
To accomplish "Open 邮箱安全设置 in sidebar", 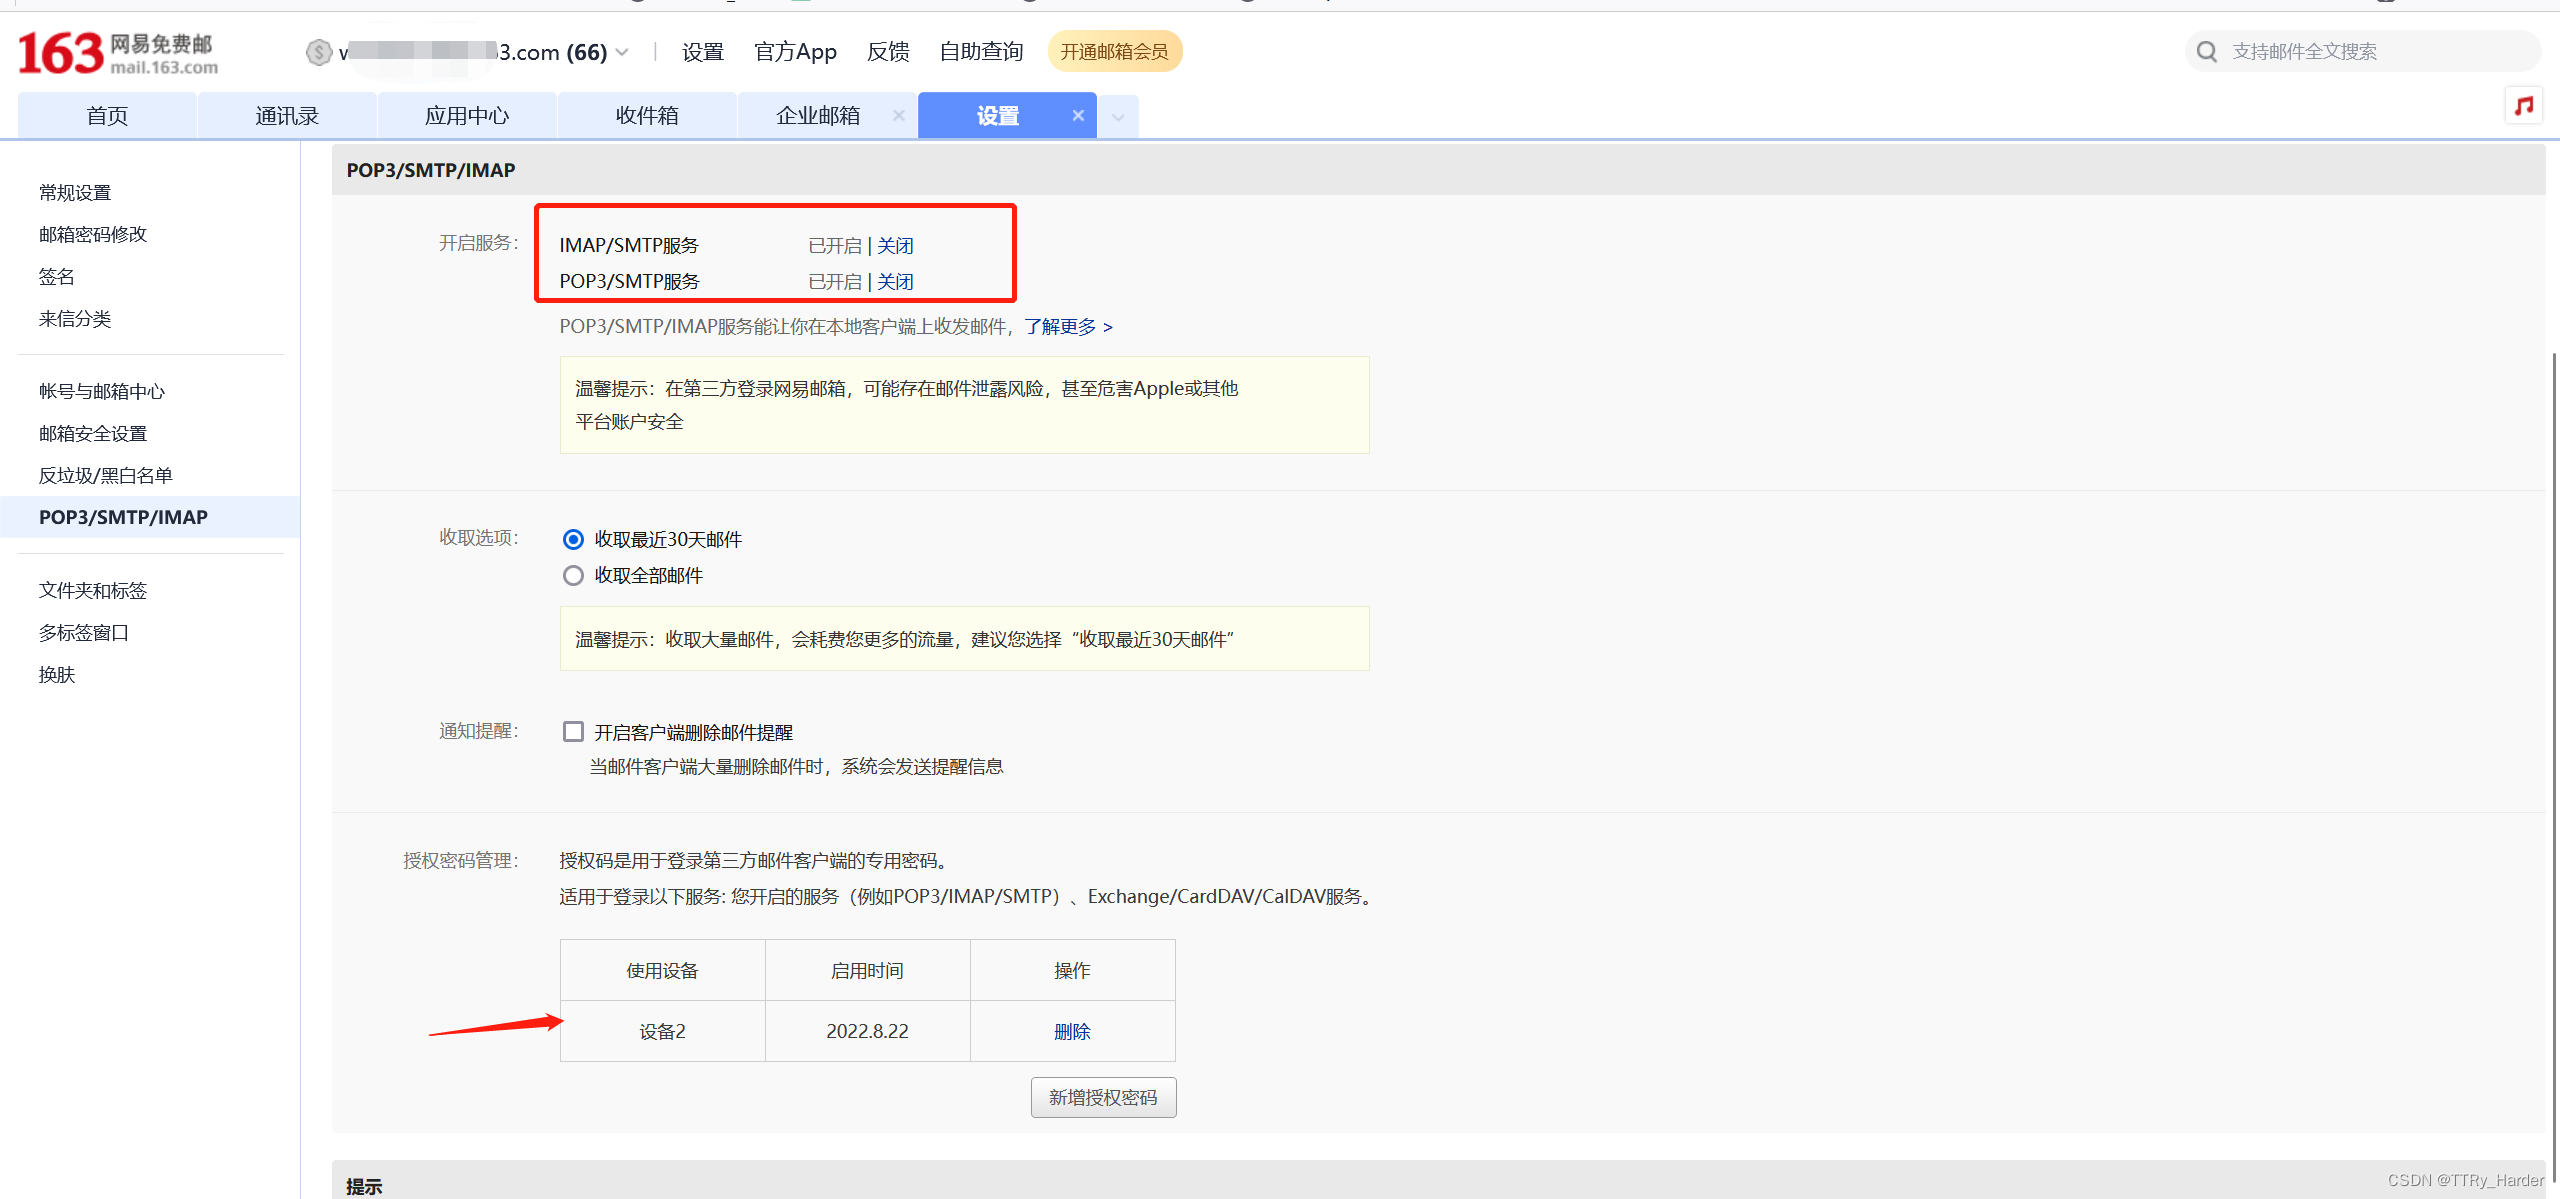I will pyautogui.click(x=93, y=434).
